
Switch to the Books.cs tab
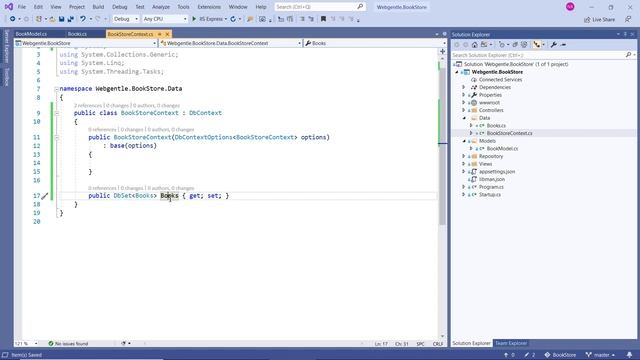(x=77, y=34)
